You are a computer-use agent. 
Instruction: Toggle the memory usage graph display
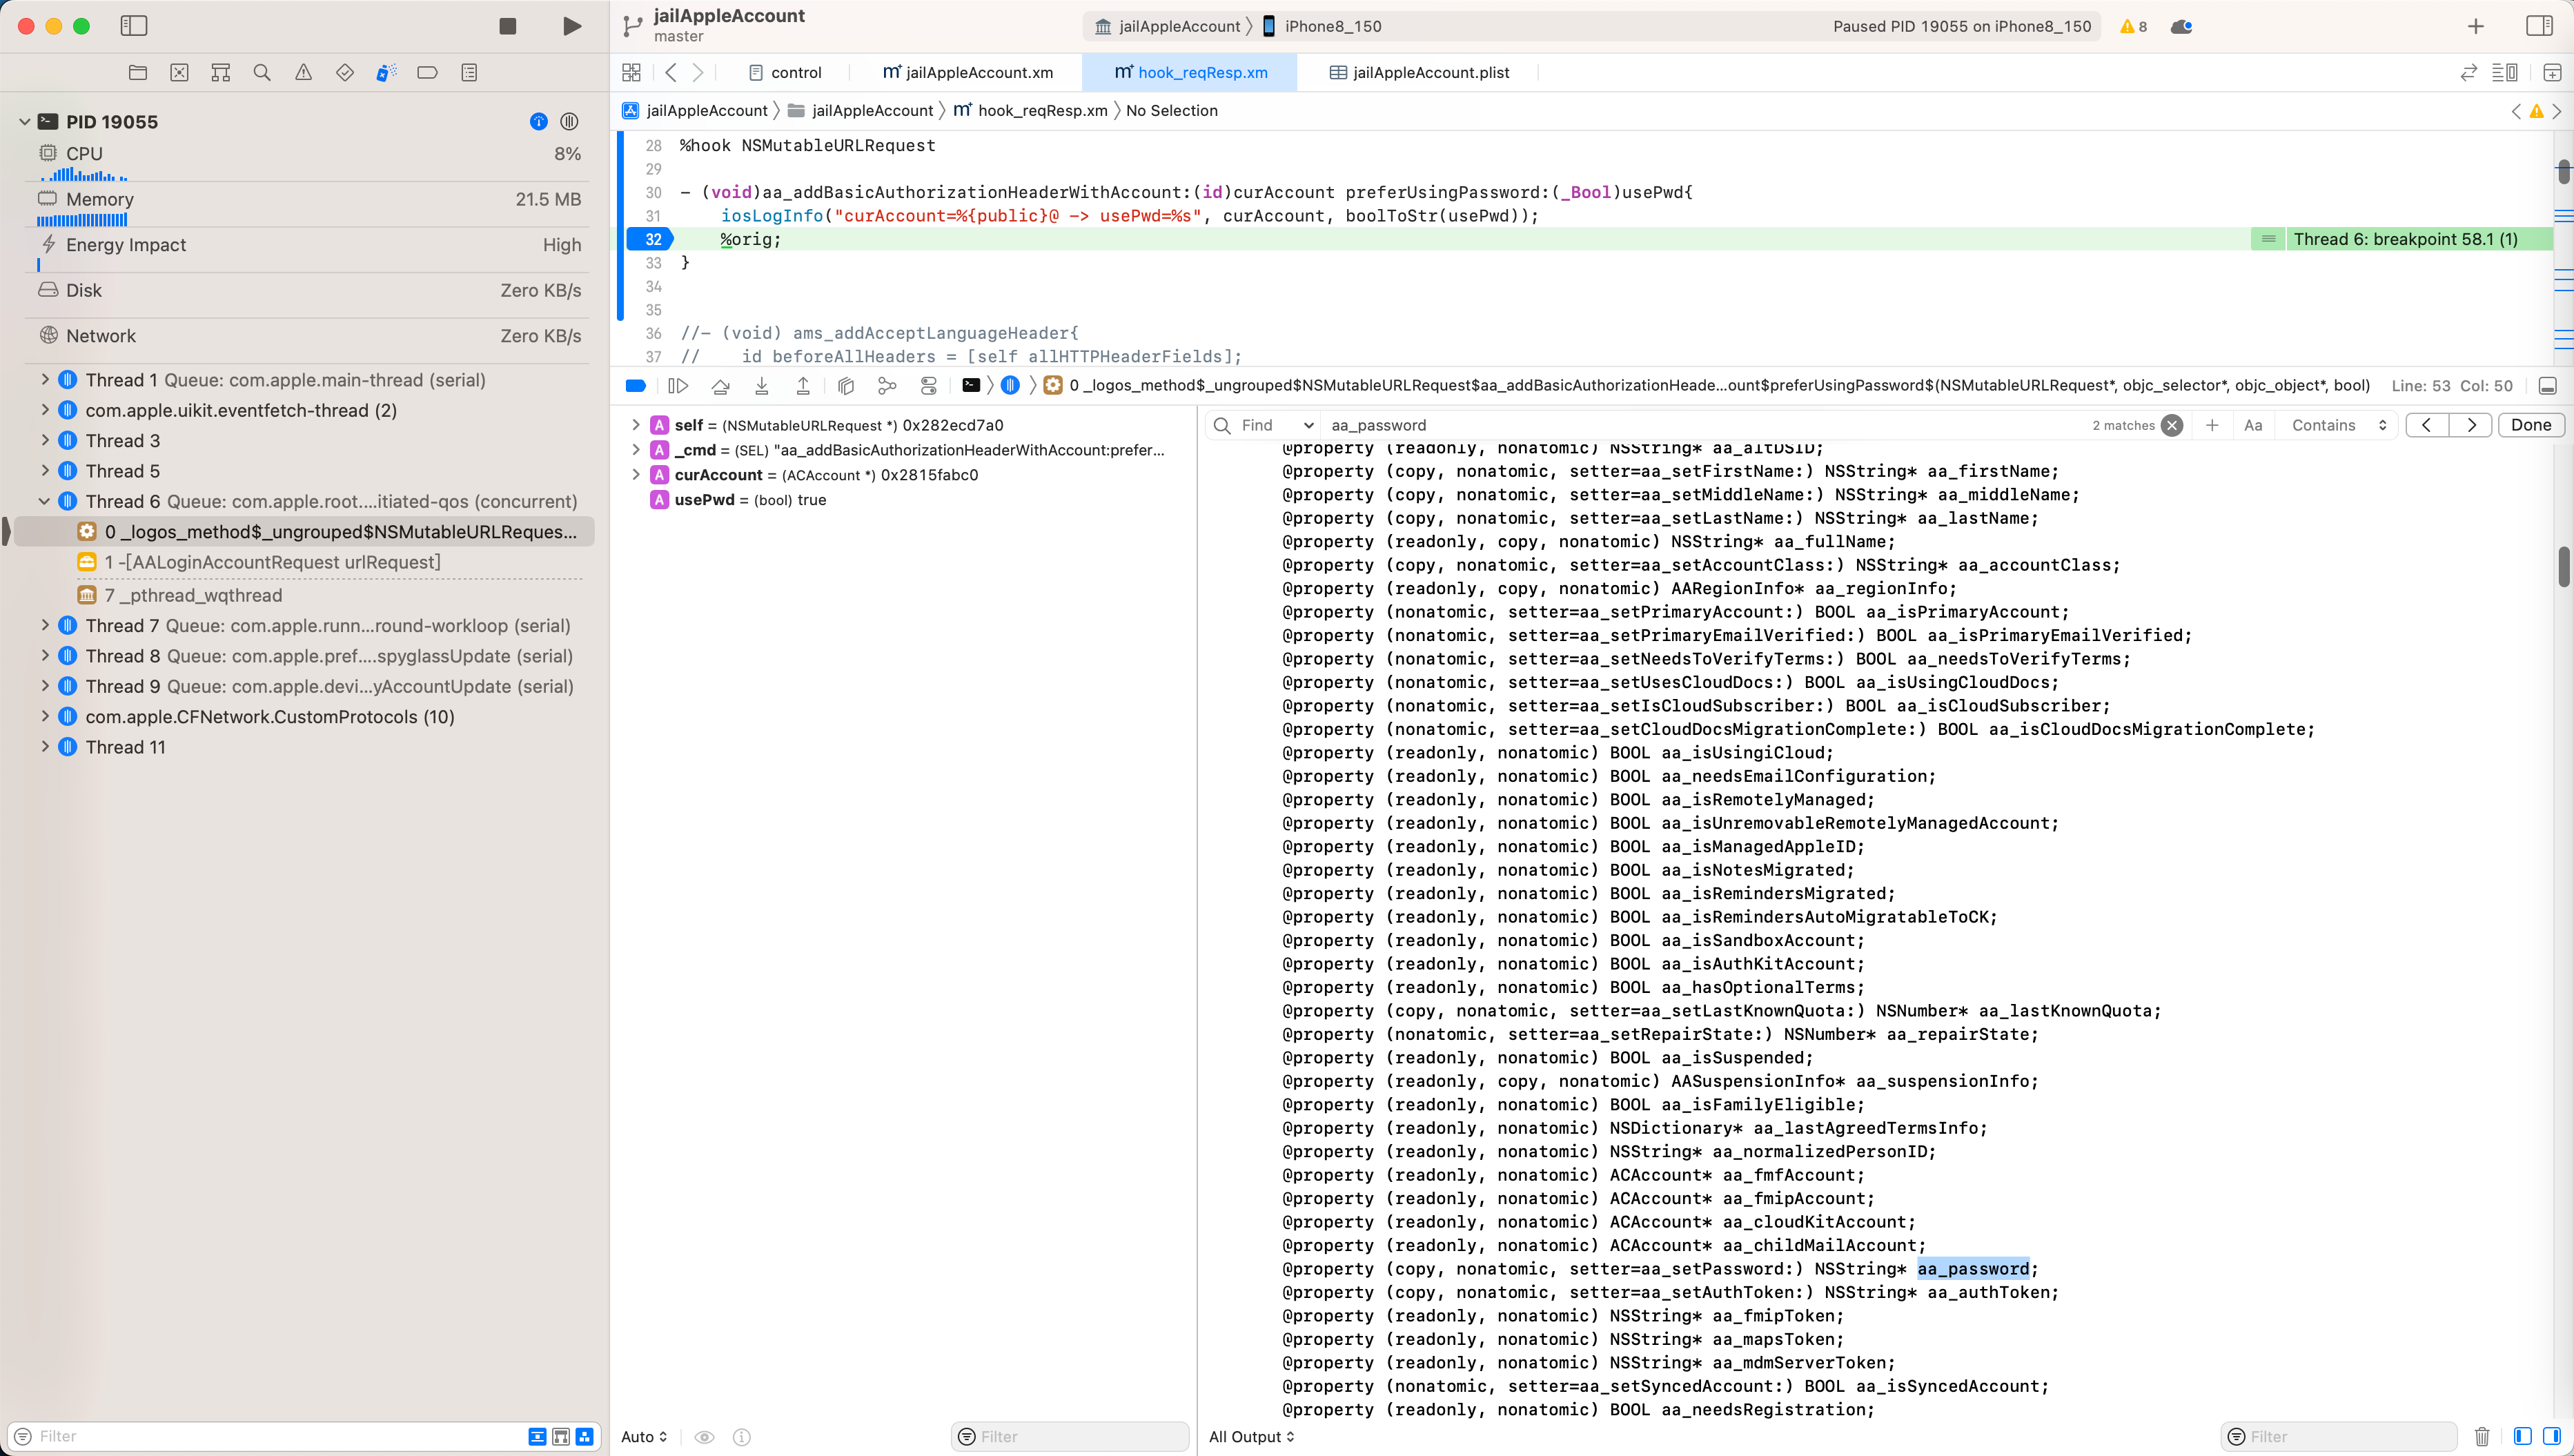pos(99,199)
